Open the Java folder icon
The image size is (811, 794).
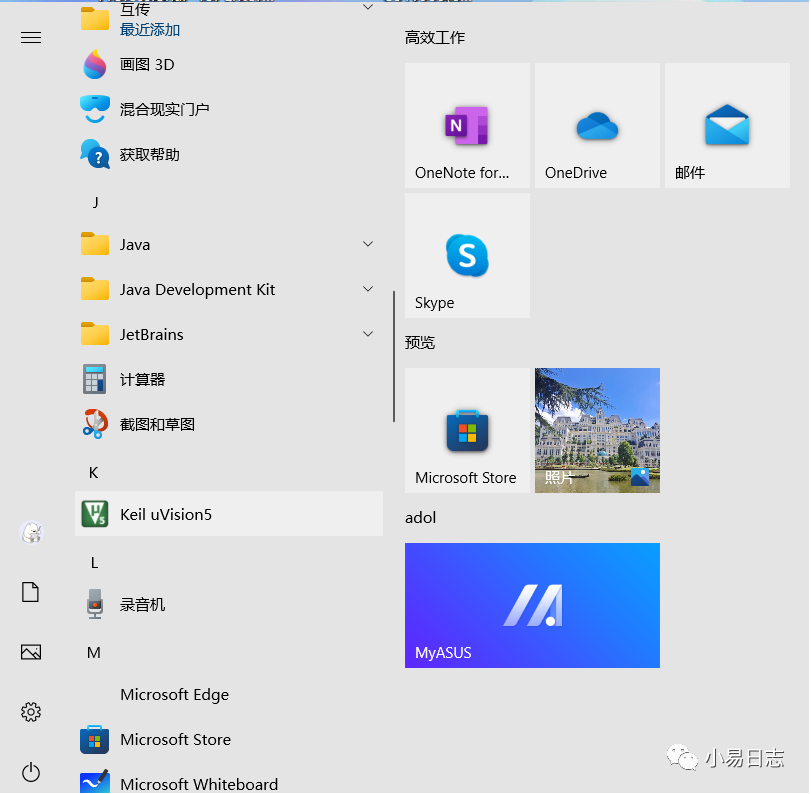point(95,244)
